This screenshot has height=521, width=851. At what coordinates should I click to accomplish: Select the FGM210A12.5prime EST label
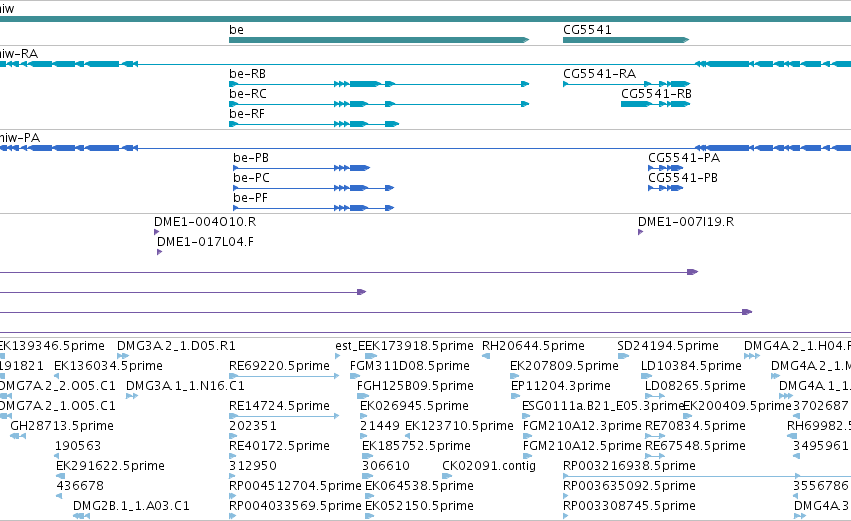click(x=582, y=446)
